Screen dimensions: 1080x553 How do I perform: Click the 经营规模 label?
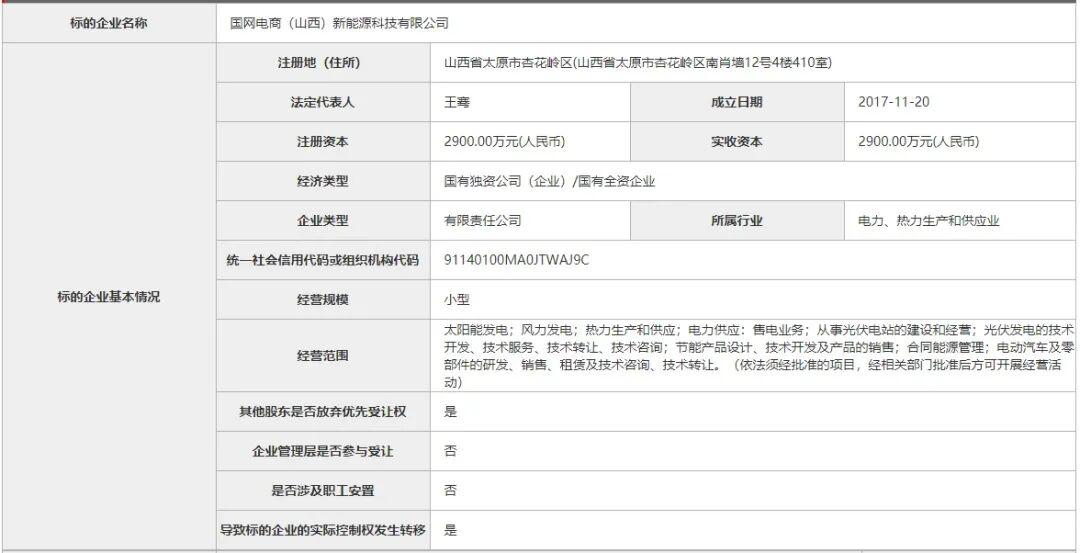click(x=323, y=300)
